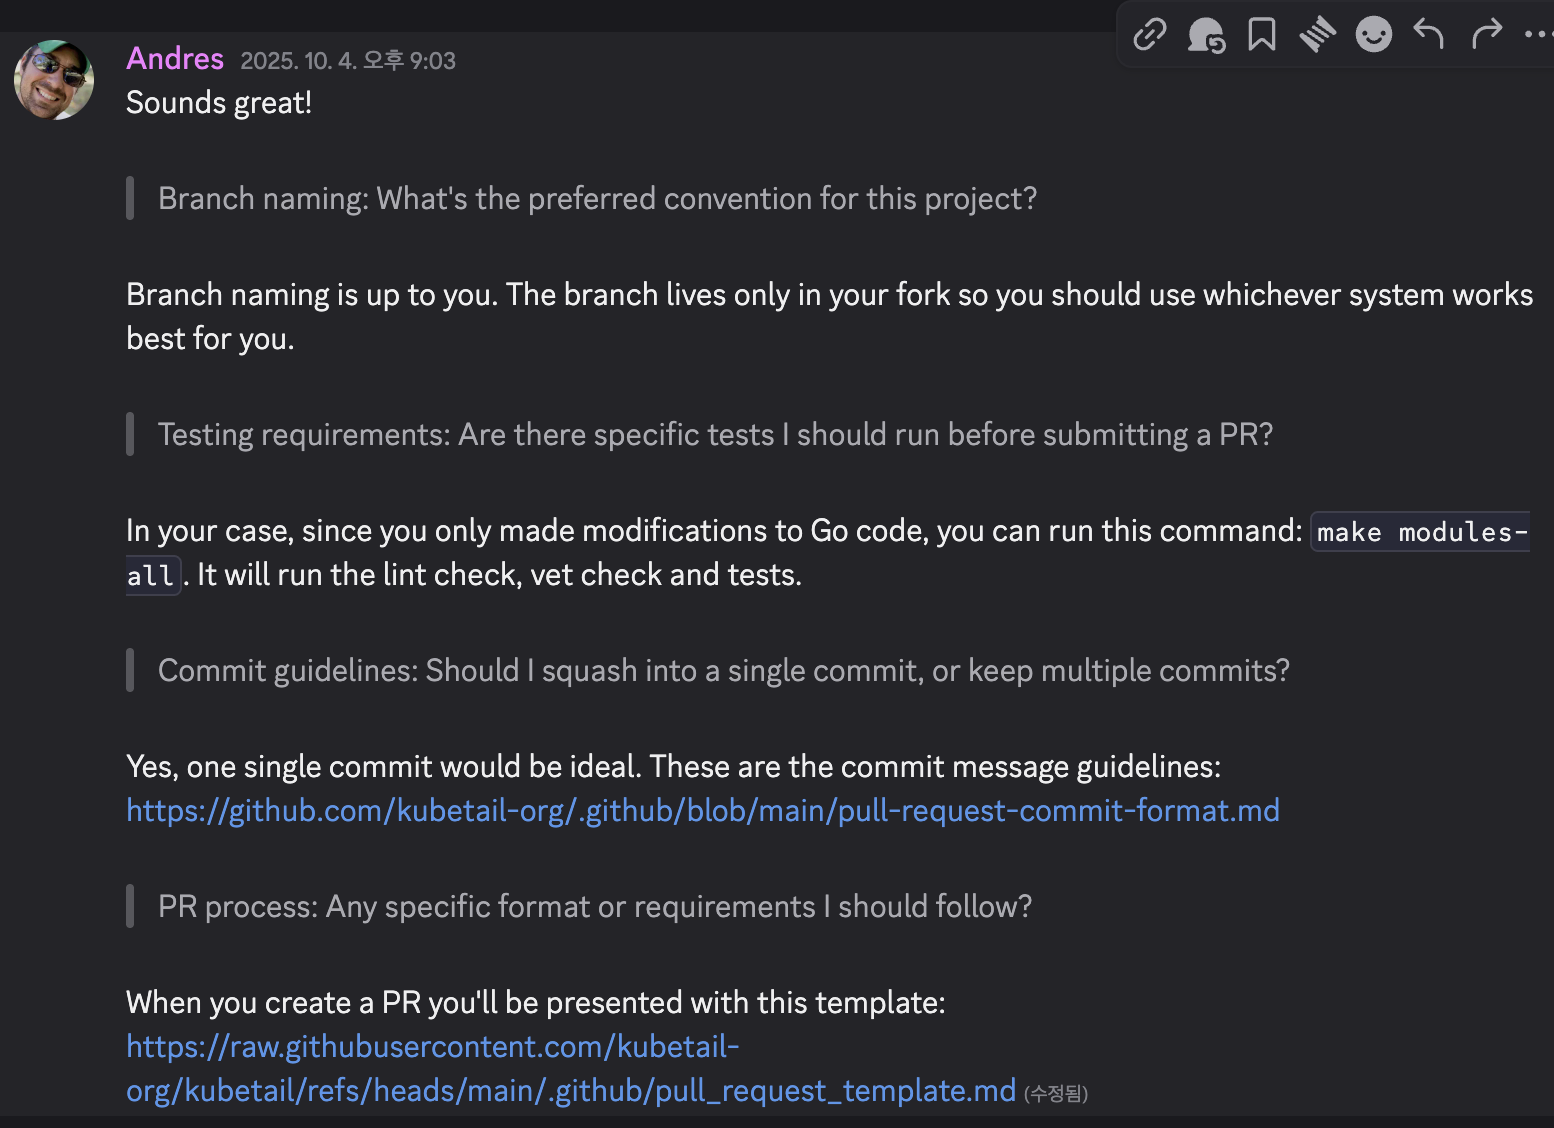The width and height of the screenshot is (1554, 1128).
Task: Add a reaction with the smiley icon
Action: [x=1374, y=35]
